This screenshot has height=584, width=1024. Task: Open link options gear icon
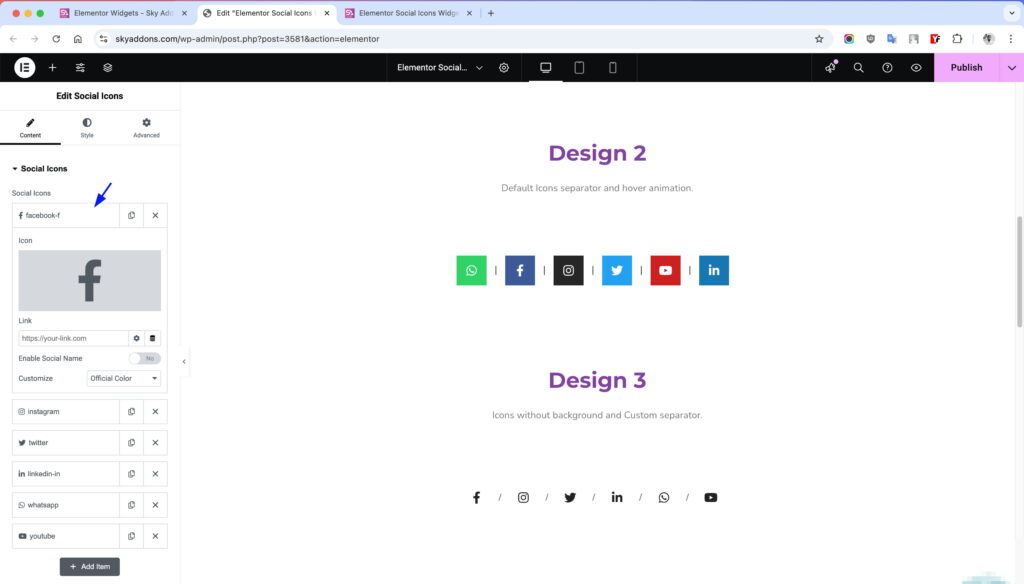136,338
